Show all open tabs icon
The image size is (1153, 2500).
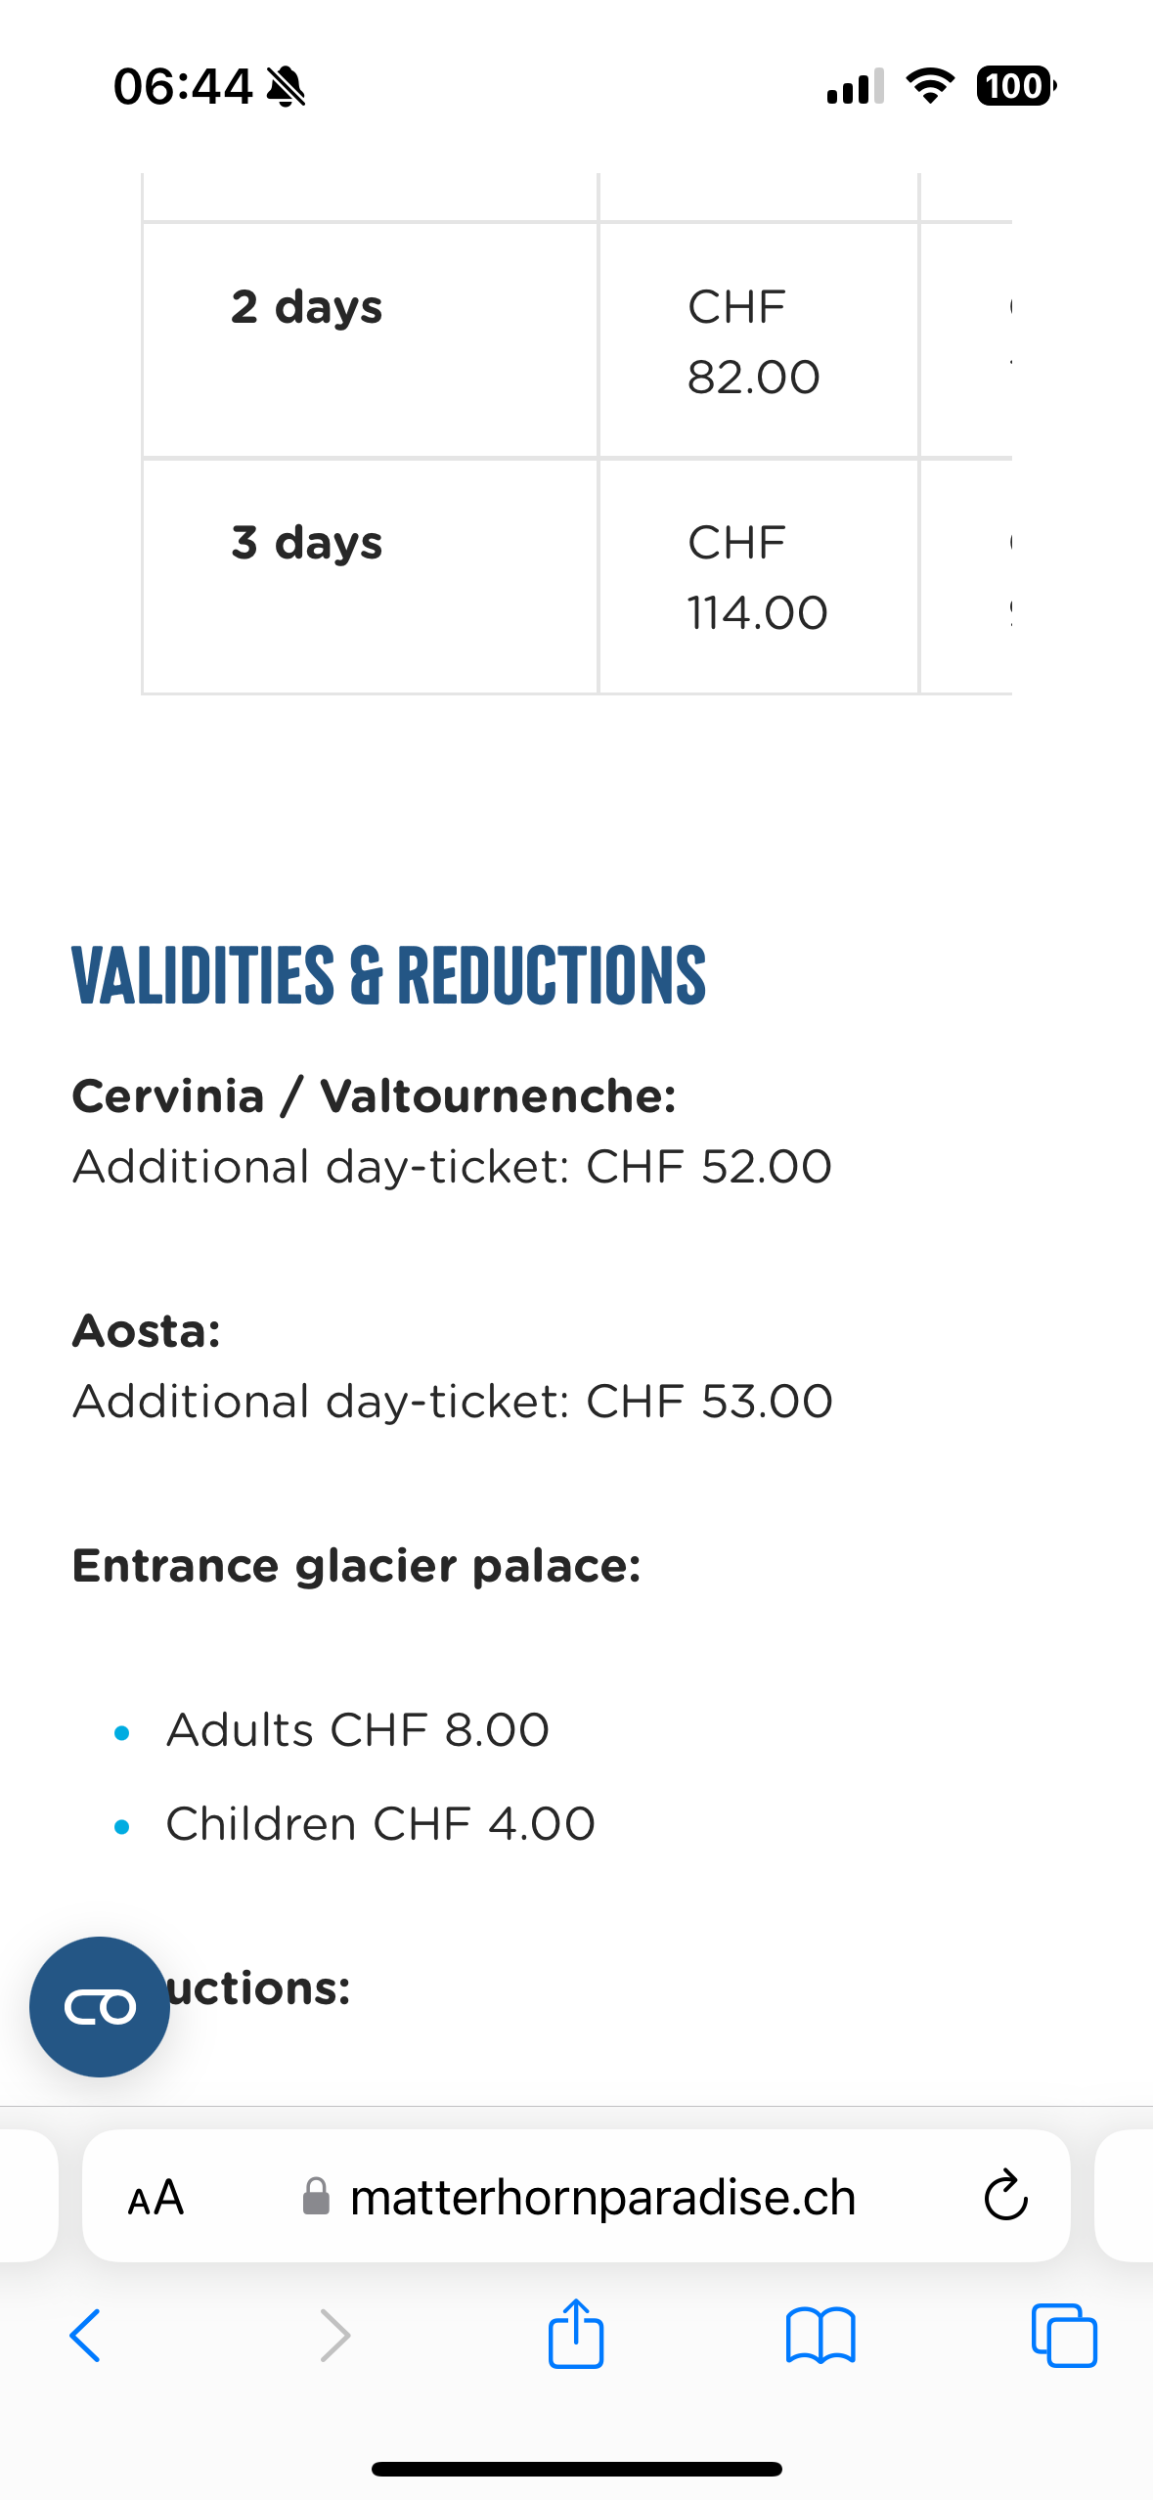click(x=1064, y=2336)
